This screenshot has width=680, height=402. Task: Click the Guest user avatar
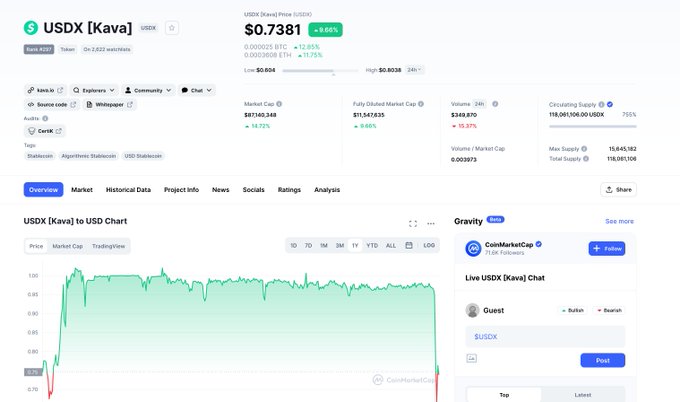point(472,310)
